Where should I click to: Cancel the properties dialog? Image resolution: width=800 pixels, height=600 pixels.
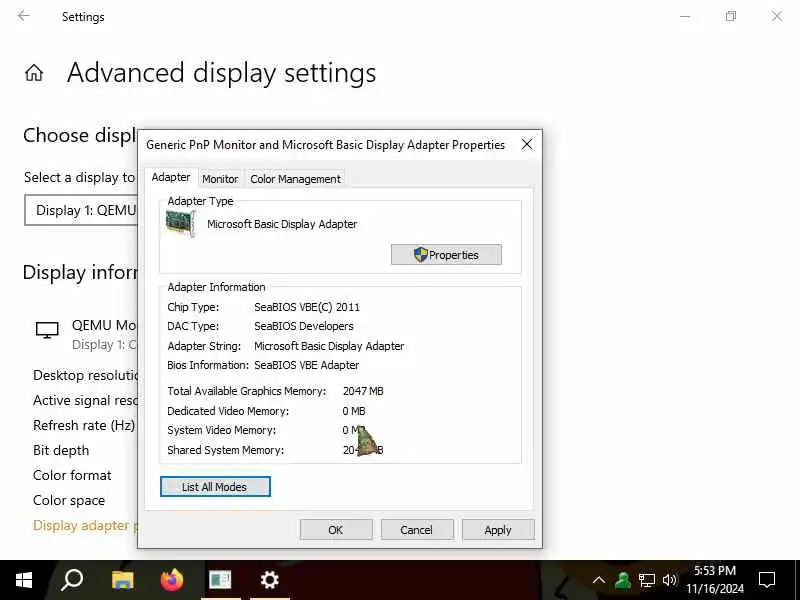[x=417, y=530]
